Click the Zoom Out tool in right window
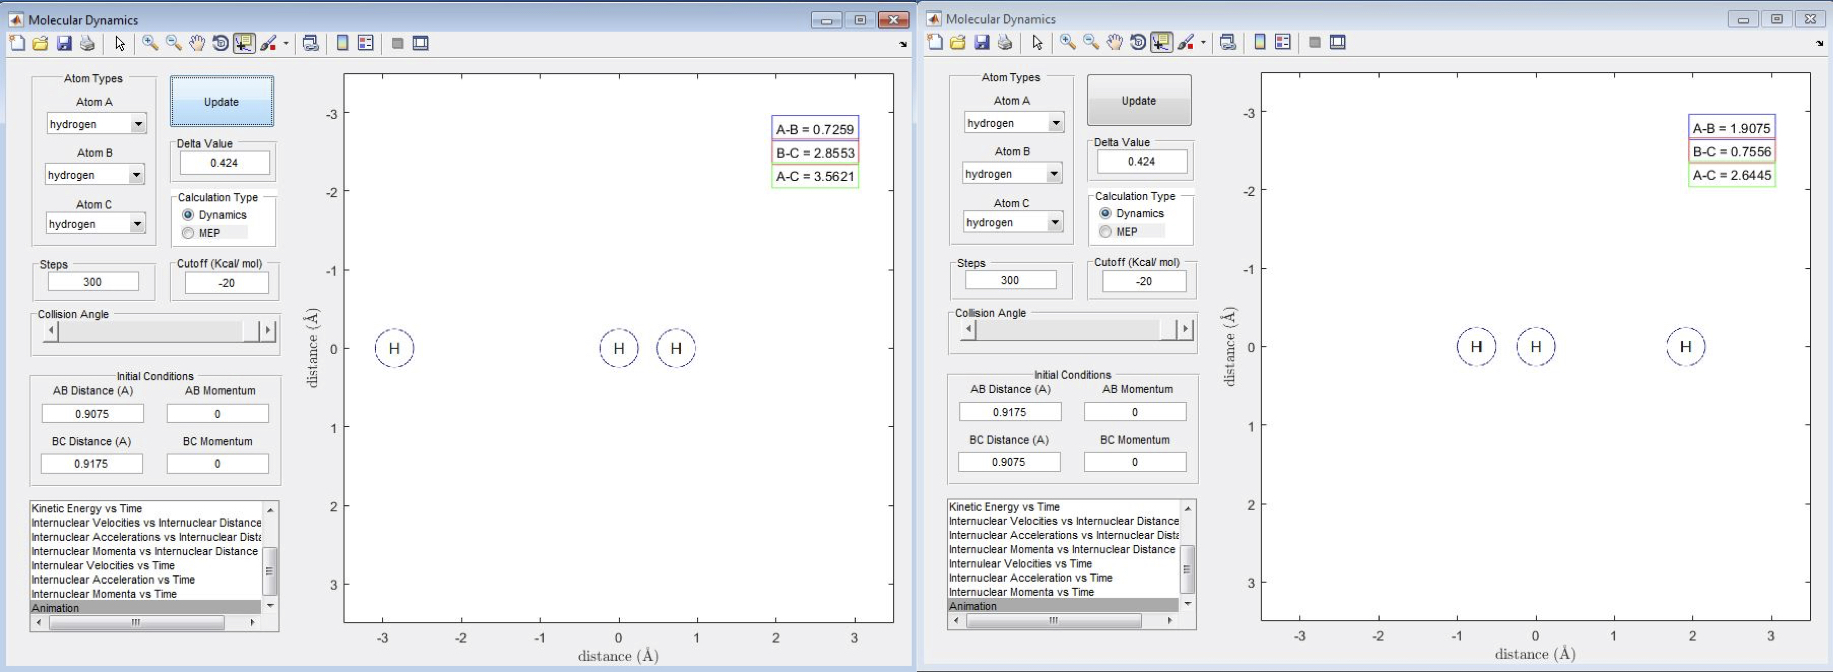 coord(1091,42)
